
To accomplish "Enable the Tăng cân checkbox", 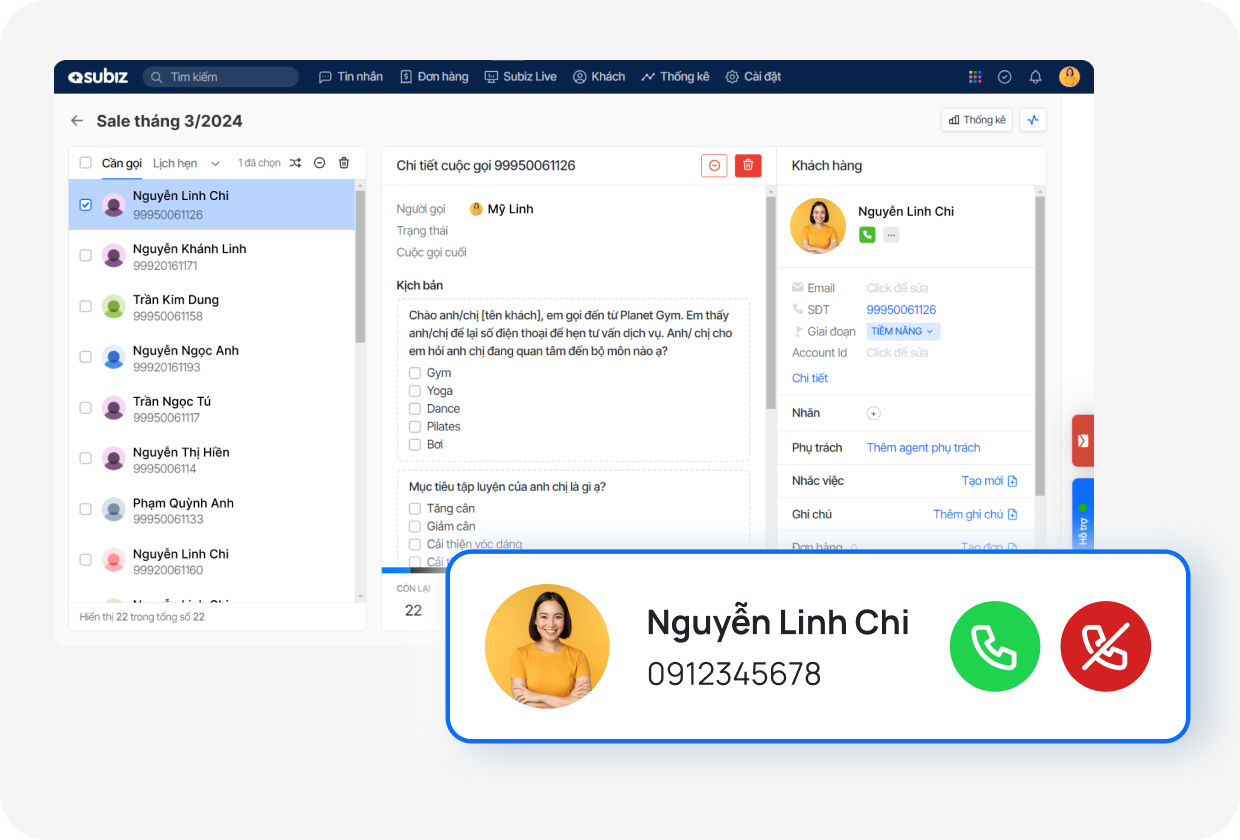I will point(415,509).
